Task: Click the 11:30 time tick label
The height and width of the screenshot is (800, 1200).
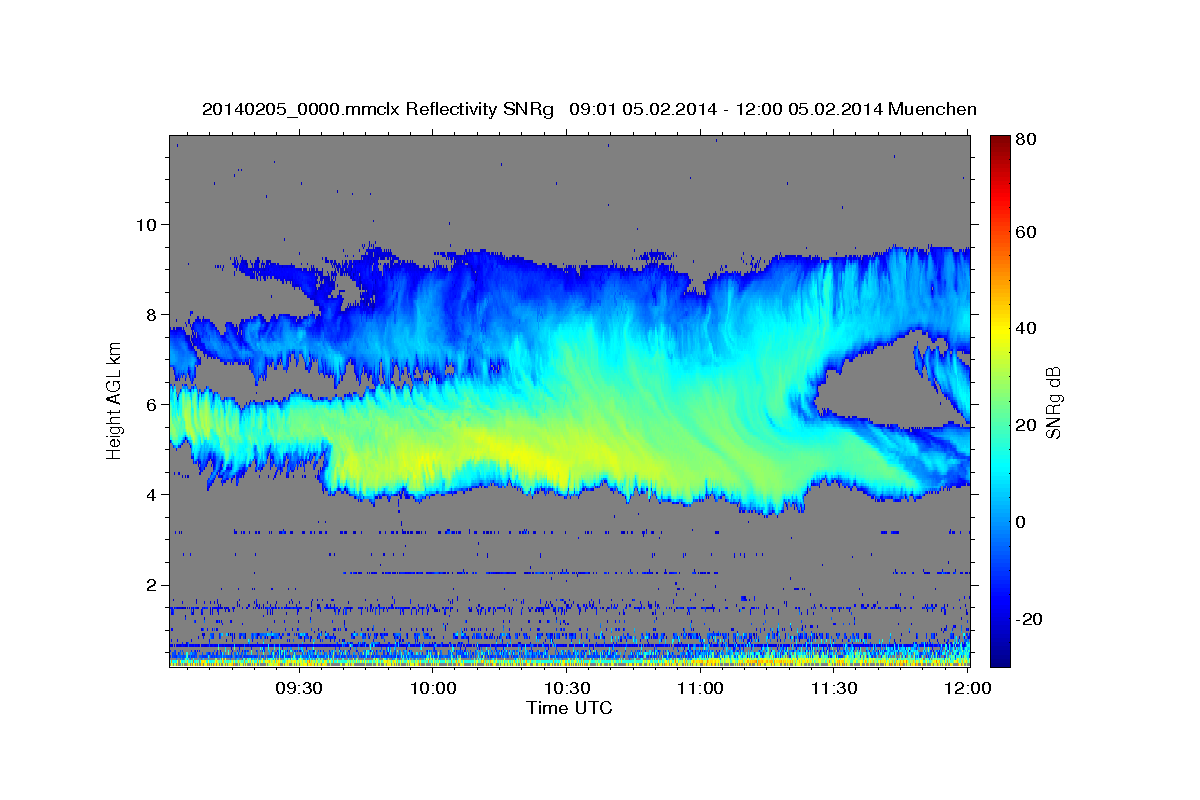Action: click(x=834, y=688)
